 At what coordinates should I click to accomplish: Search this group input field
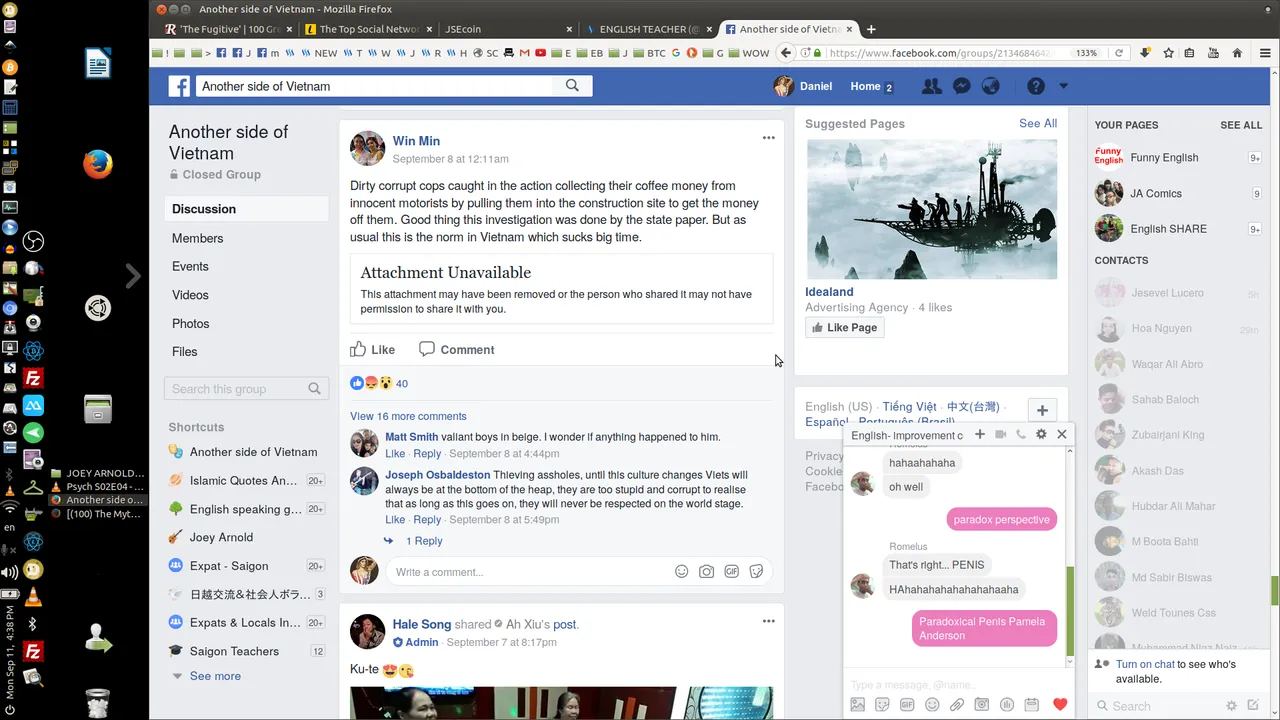(246, 389)
